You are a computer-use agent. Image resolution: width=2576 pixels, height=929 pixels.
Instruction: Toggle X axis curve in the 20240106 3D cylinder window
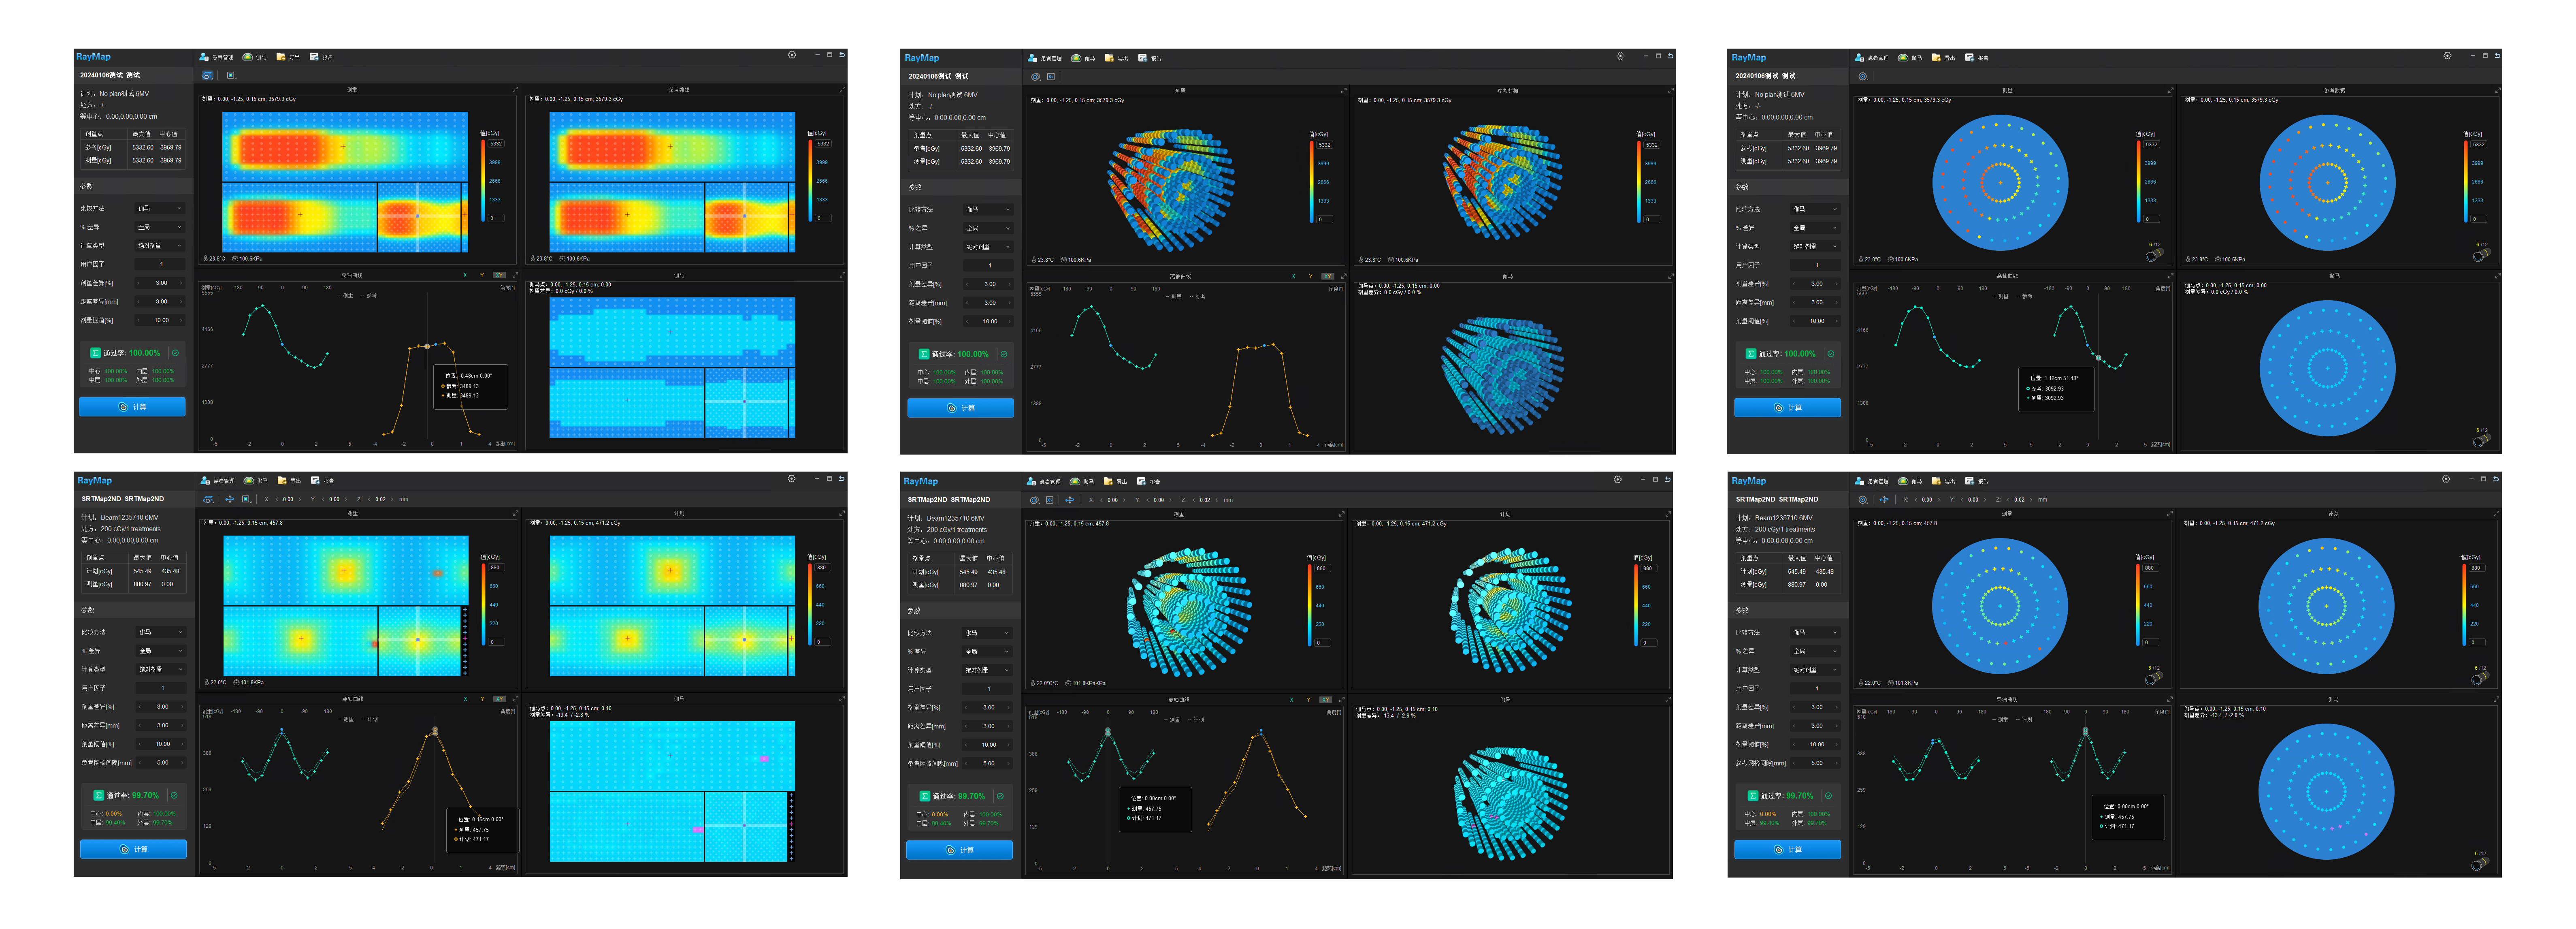tap(1293, 277)
